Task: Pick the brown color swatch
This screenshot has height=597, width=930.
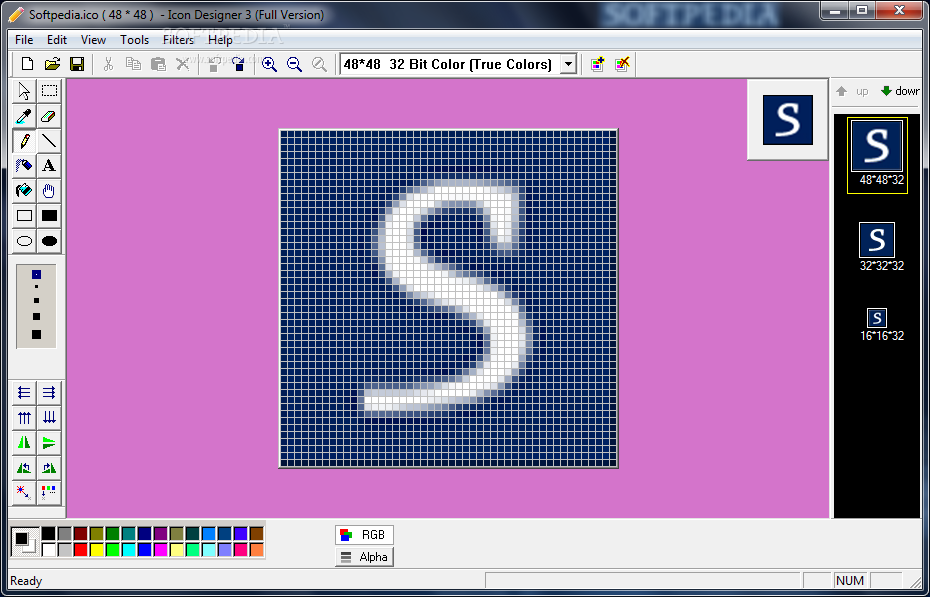Action: coord(257,534)
